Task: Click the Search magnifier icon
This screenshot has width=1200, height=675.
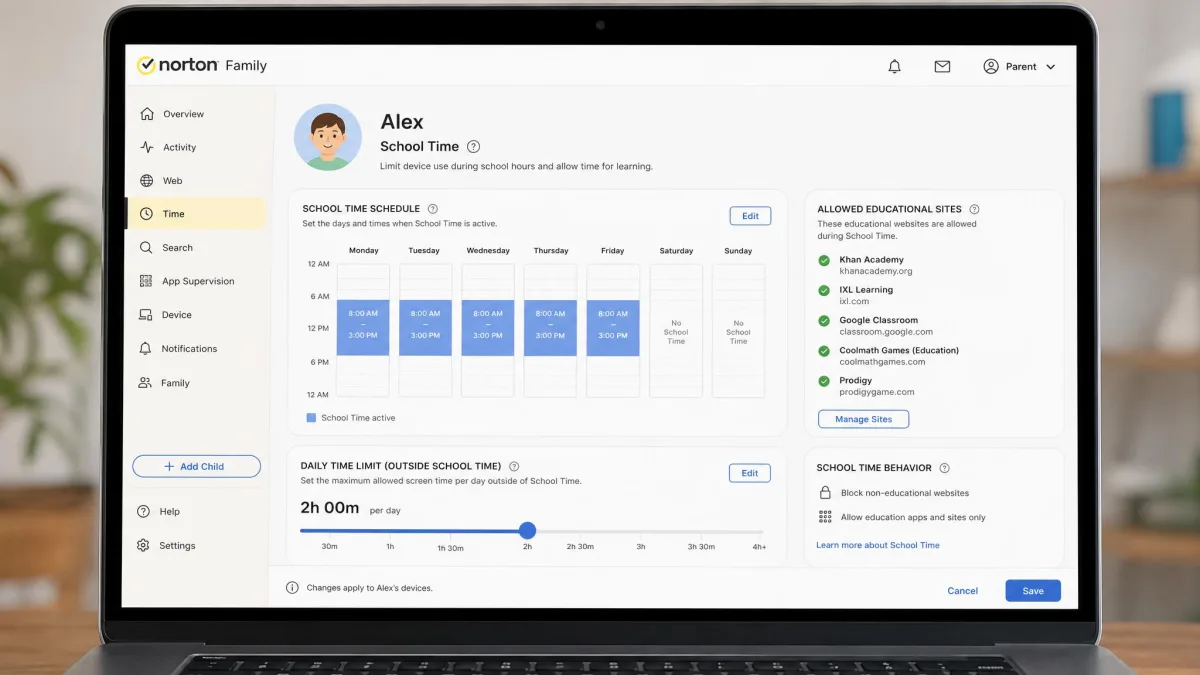Action: click(146, 248)
